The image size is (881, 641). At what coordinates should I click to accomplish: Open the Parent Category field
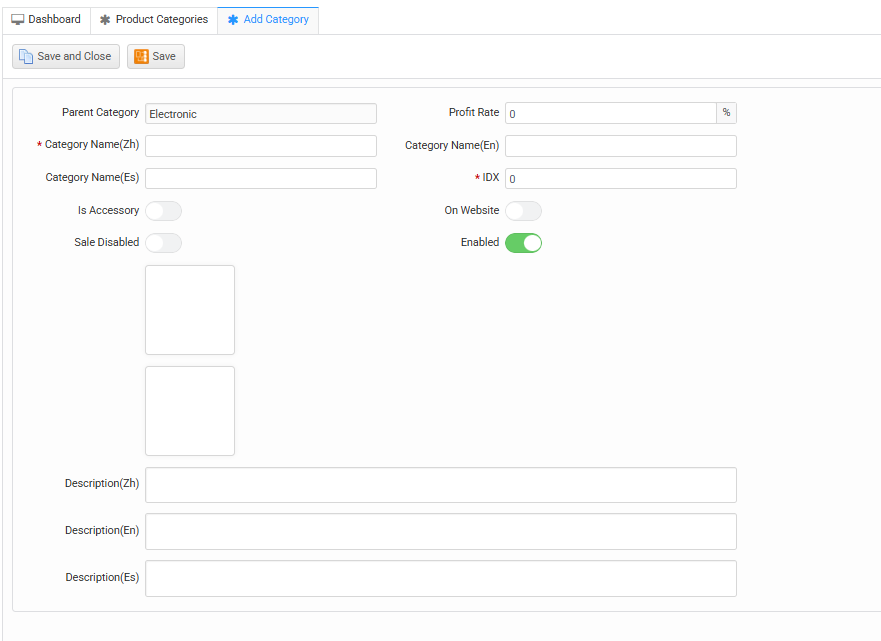click(x=261, y=114)
